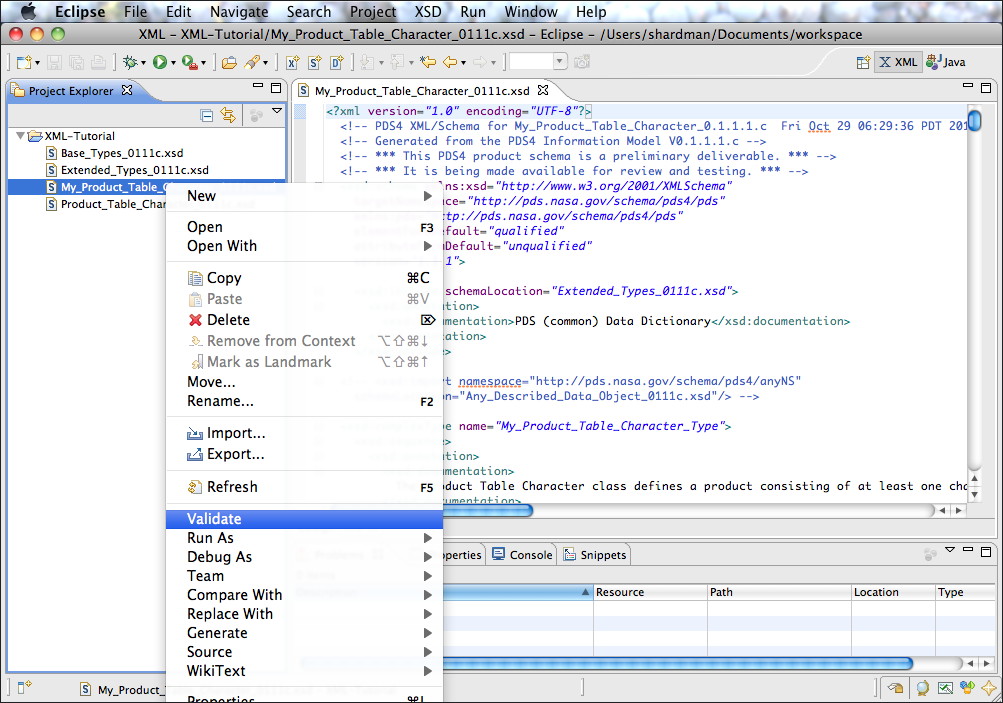Go to last edit location icon
The height and width of the screenshot is (703, 1003).
(427, 62)
